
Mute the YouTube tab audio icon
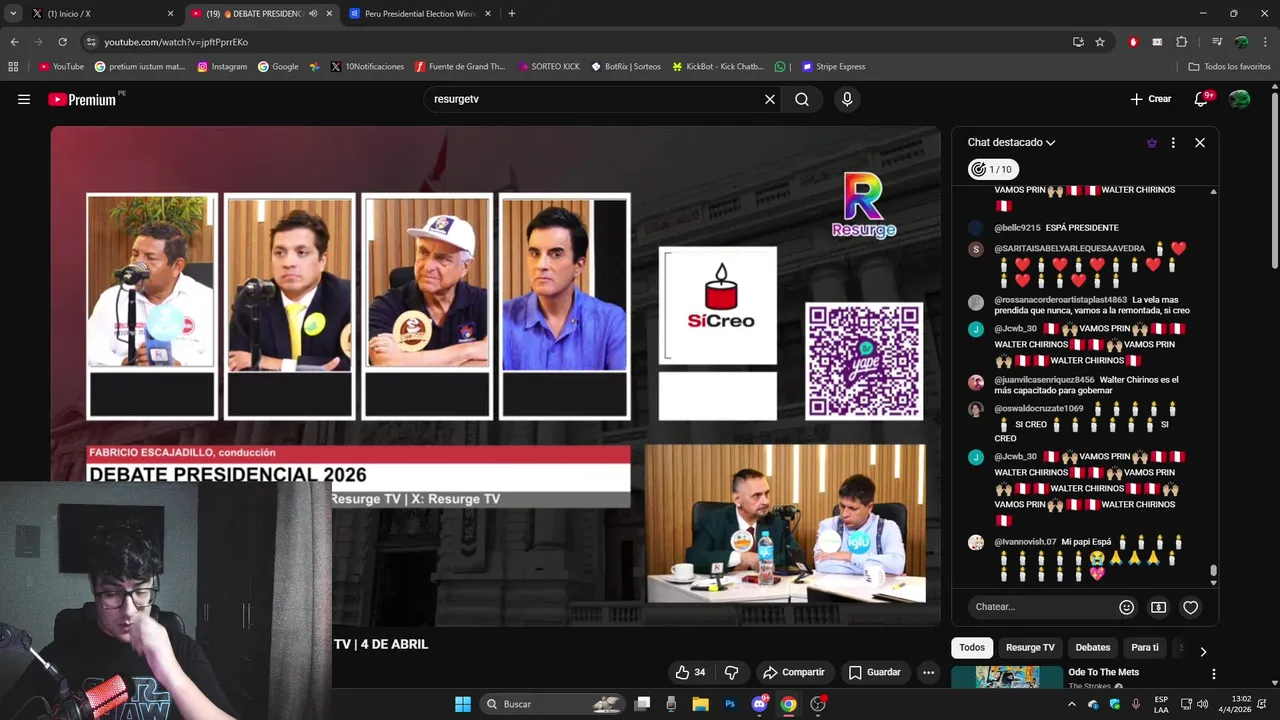click(313, 14)
